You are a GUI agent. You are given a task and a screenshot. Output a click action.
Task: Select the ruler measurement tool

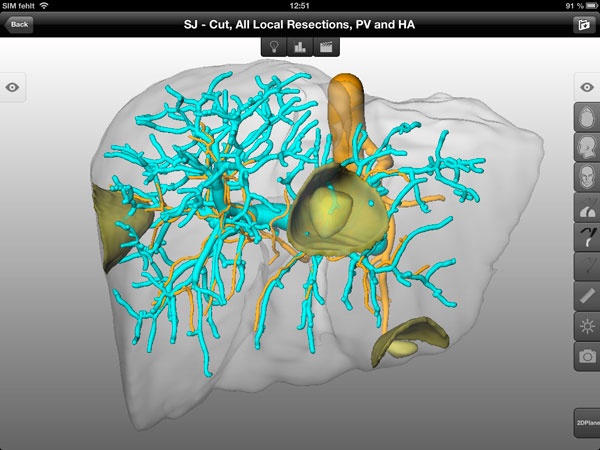587,297
